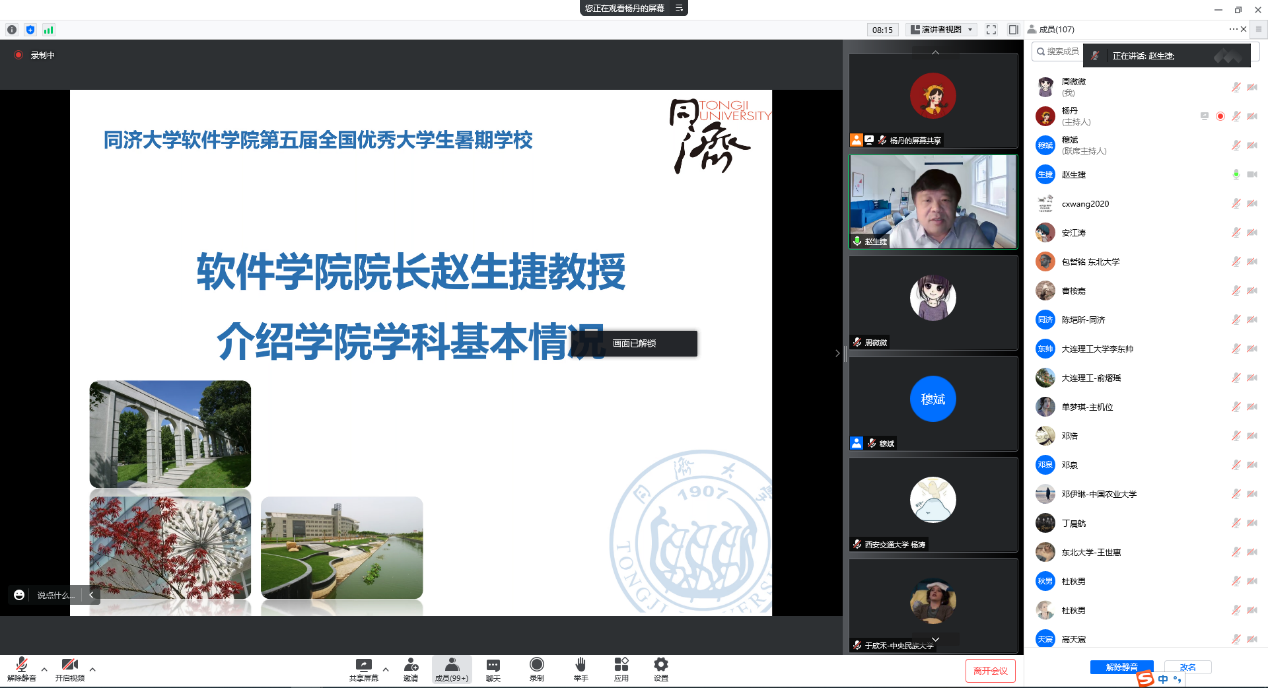The image size is (1268, 688).
Task: Turn on video with camera icon
Action: [x=69, y=666]
